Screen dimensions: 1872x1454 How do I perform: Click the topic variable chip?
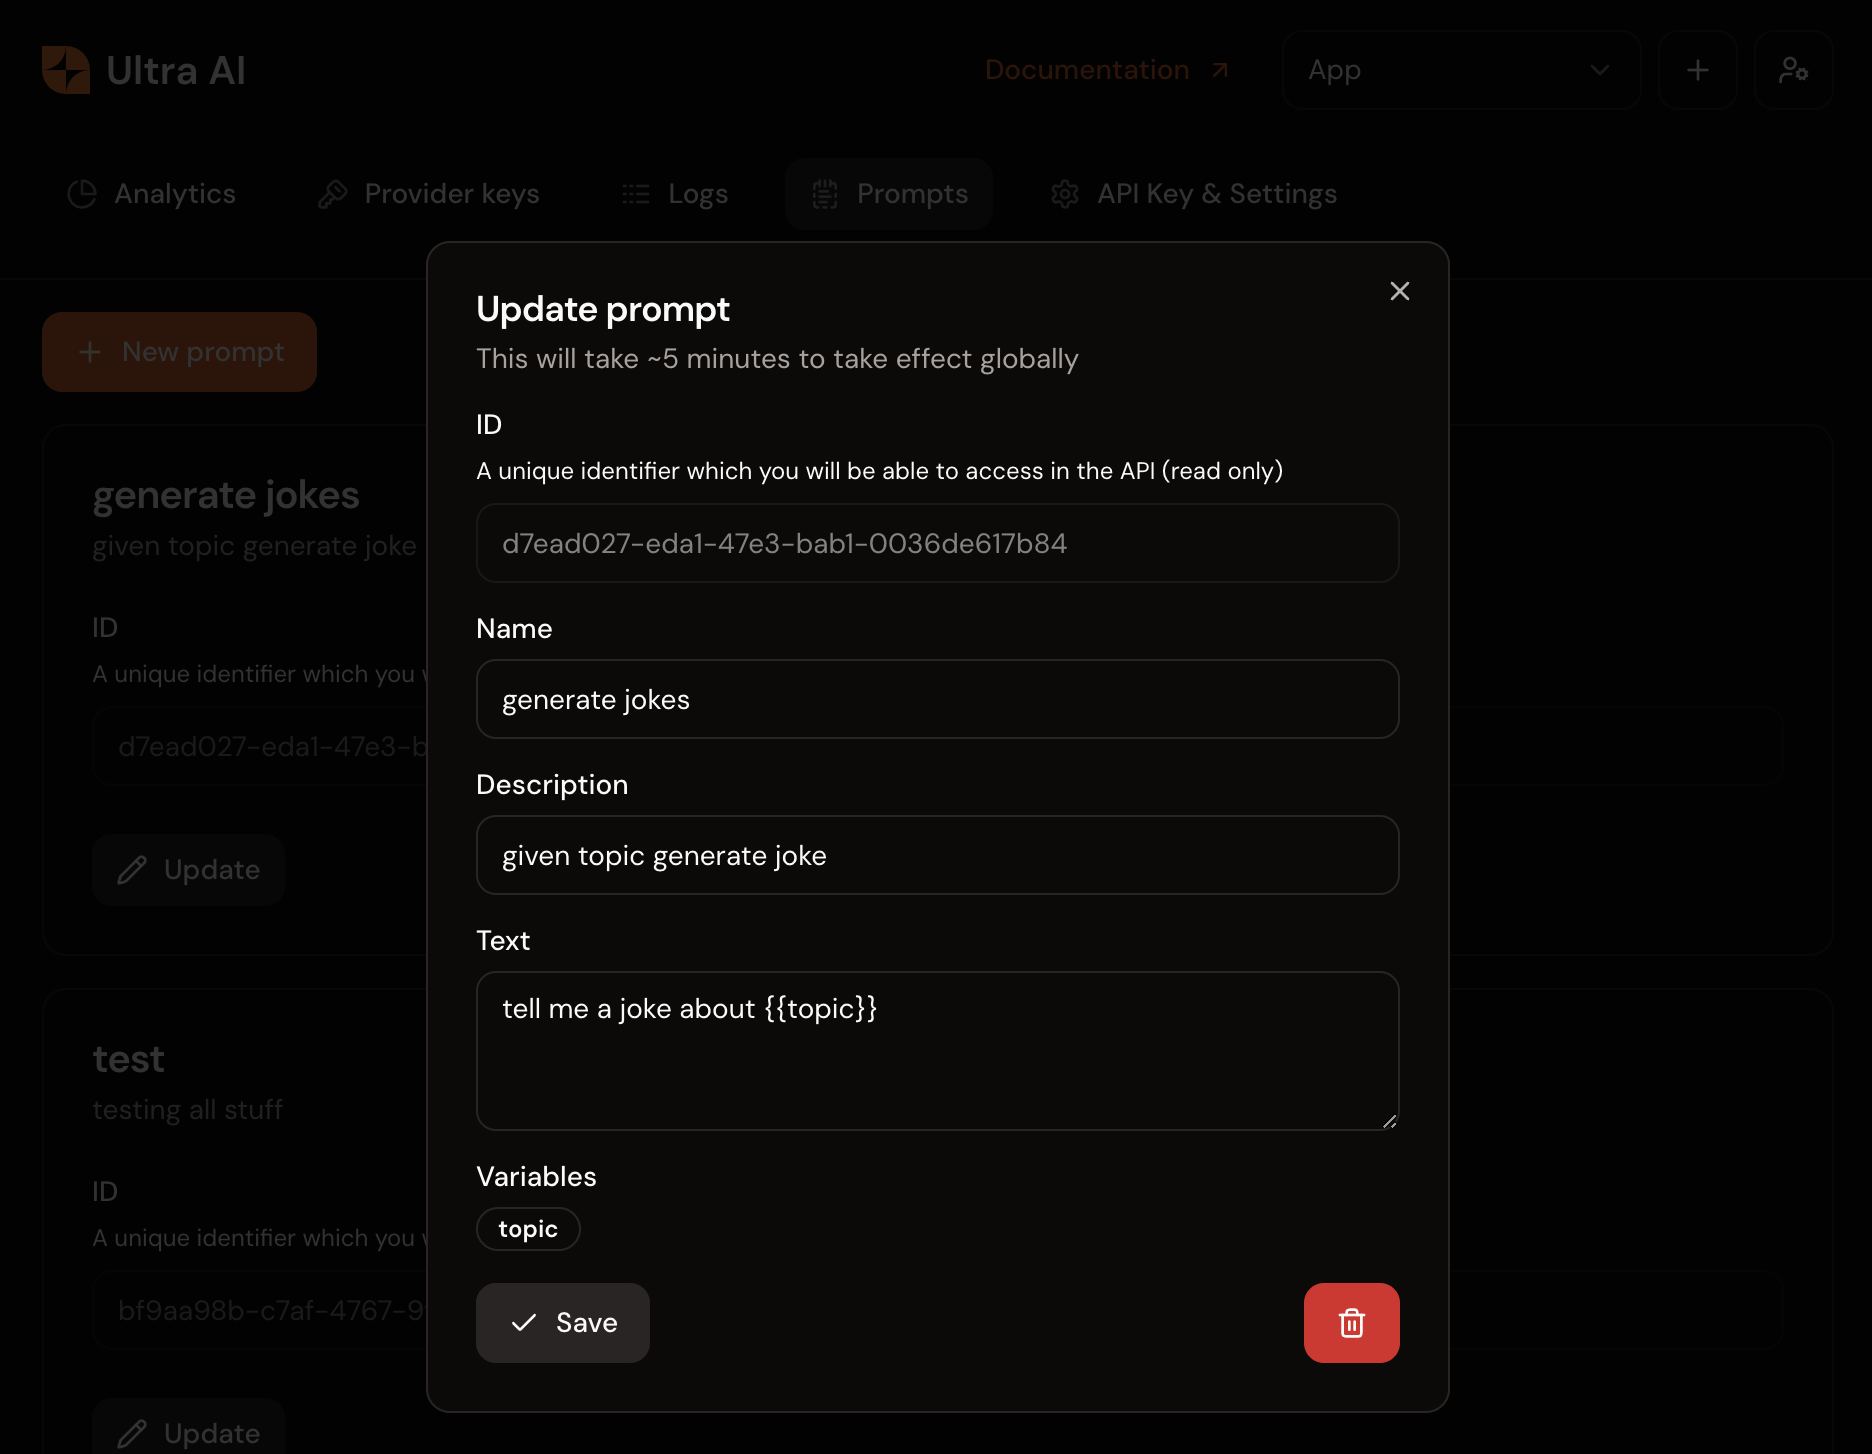pos(528,1229)
